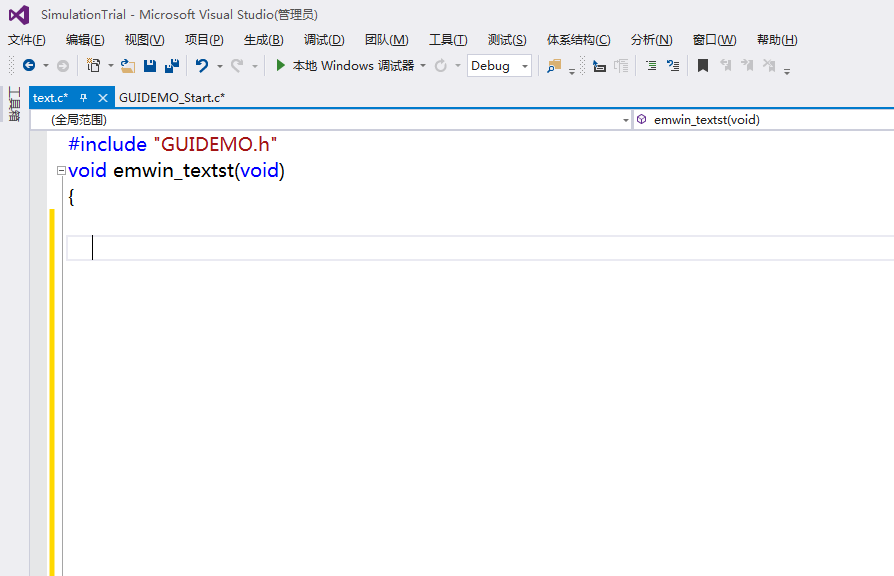Click the navigate forward arrow icon
The height and width of the screenshot is (576, 894).
[63, 66]
